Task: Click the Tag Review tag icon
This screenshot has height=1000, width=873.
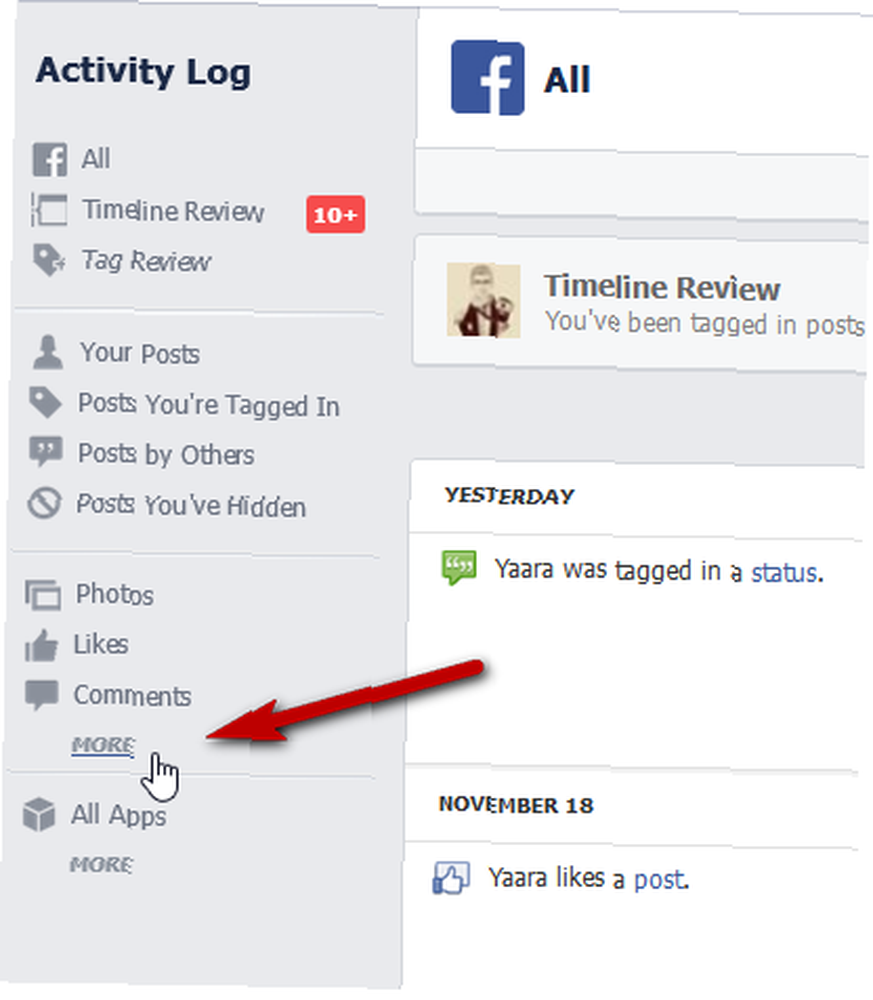Action: coord(48,260)
